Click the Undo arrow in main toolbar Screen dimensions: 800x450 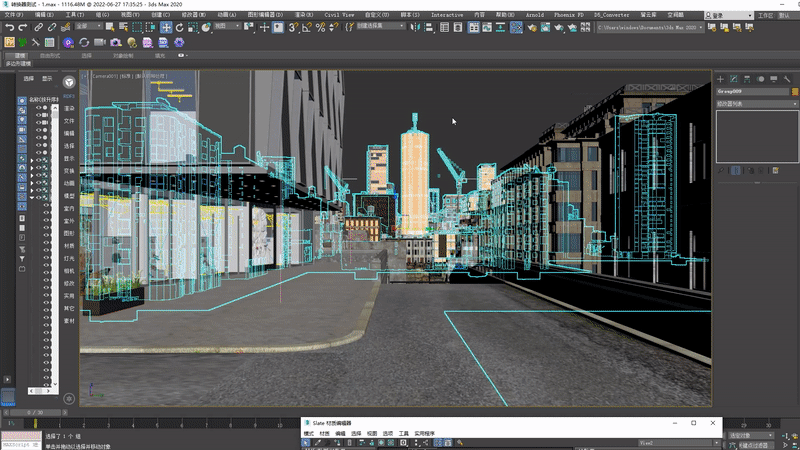point(9,27)
